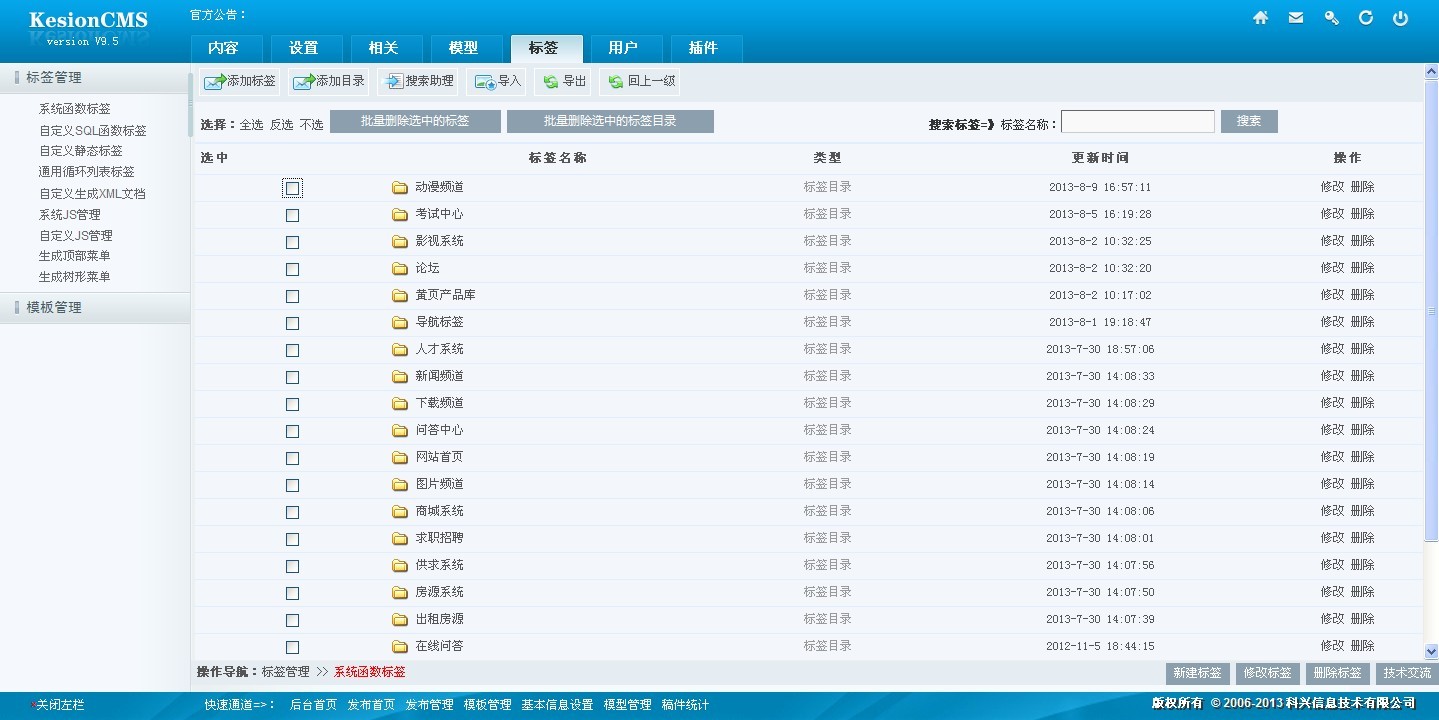
Task: Click folder icon of 问答中心
Action: point(400,430)
